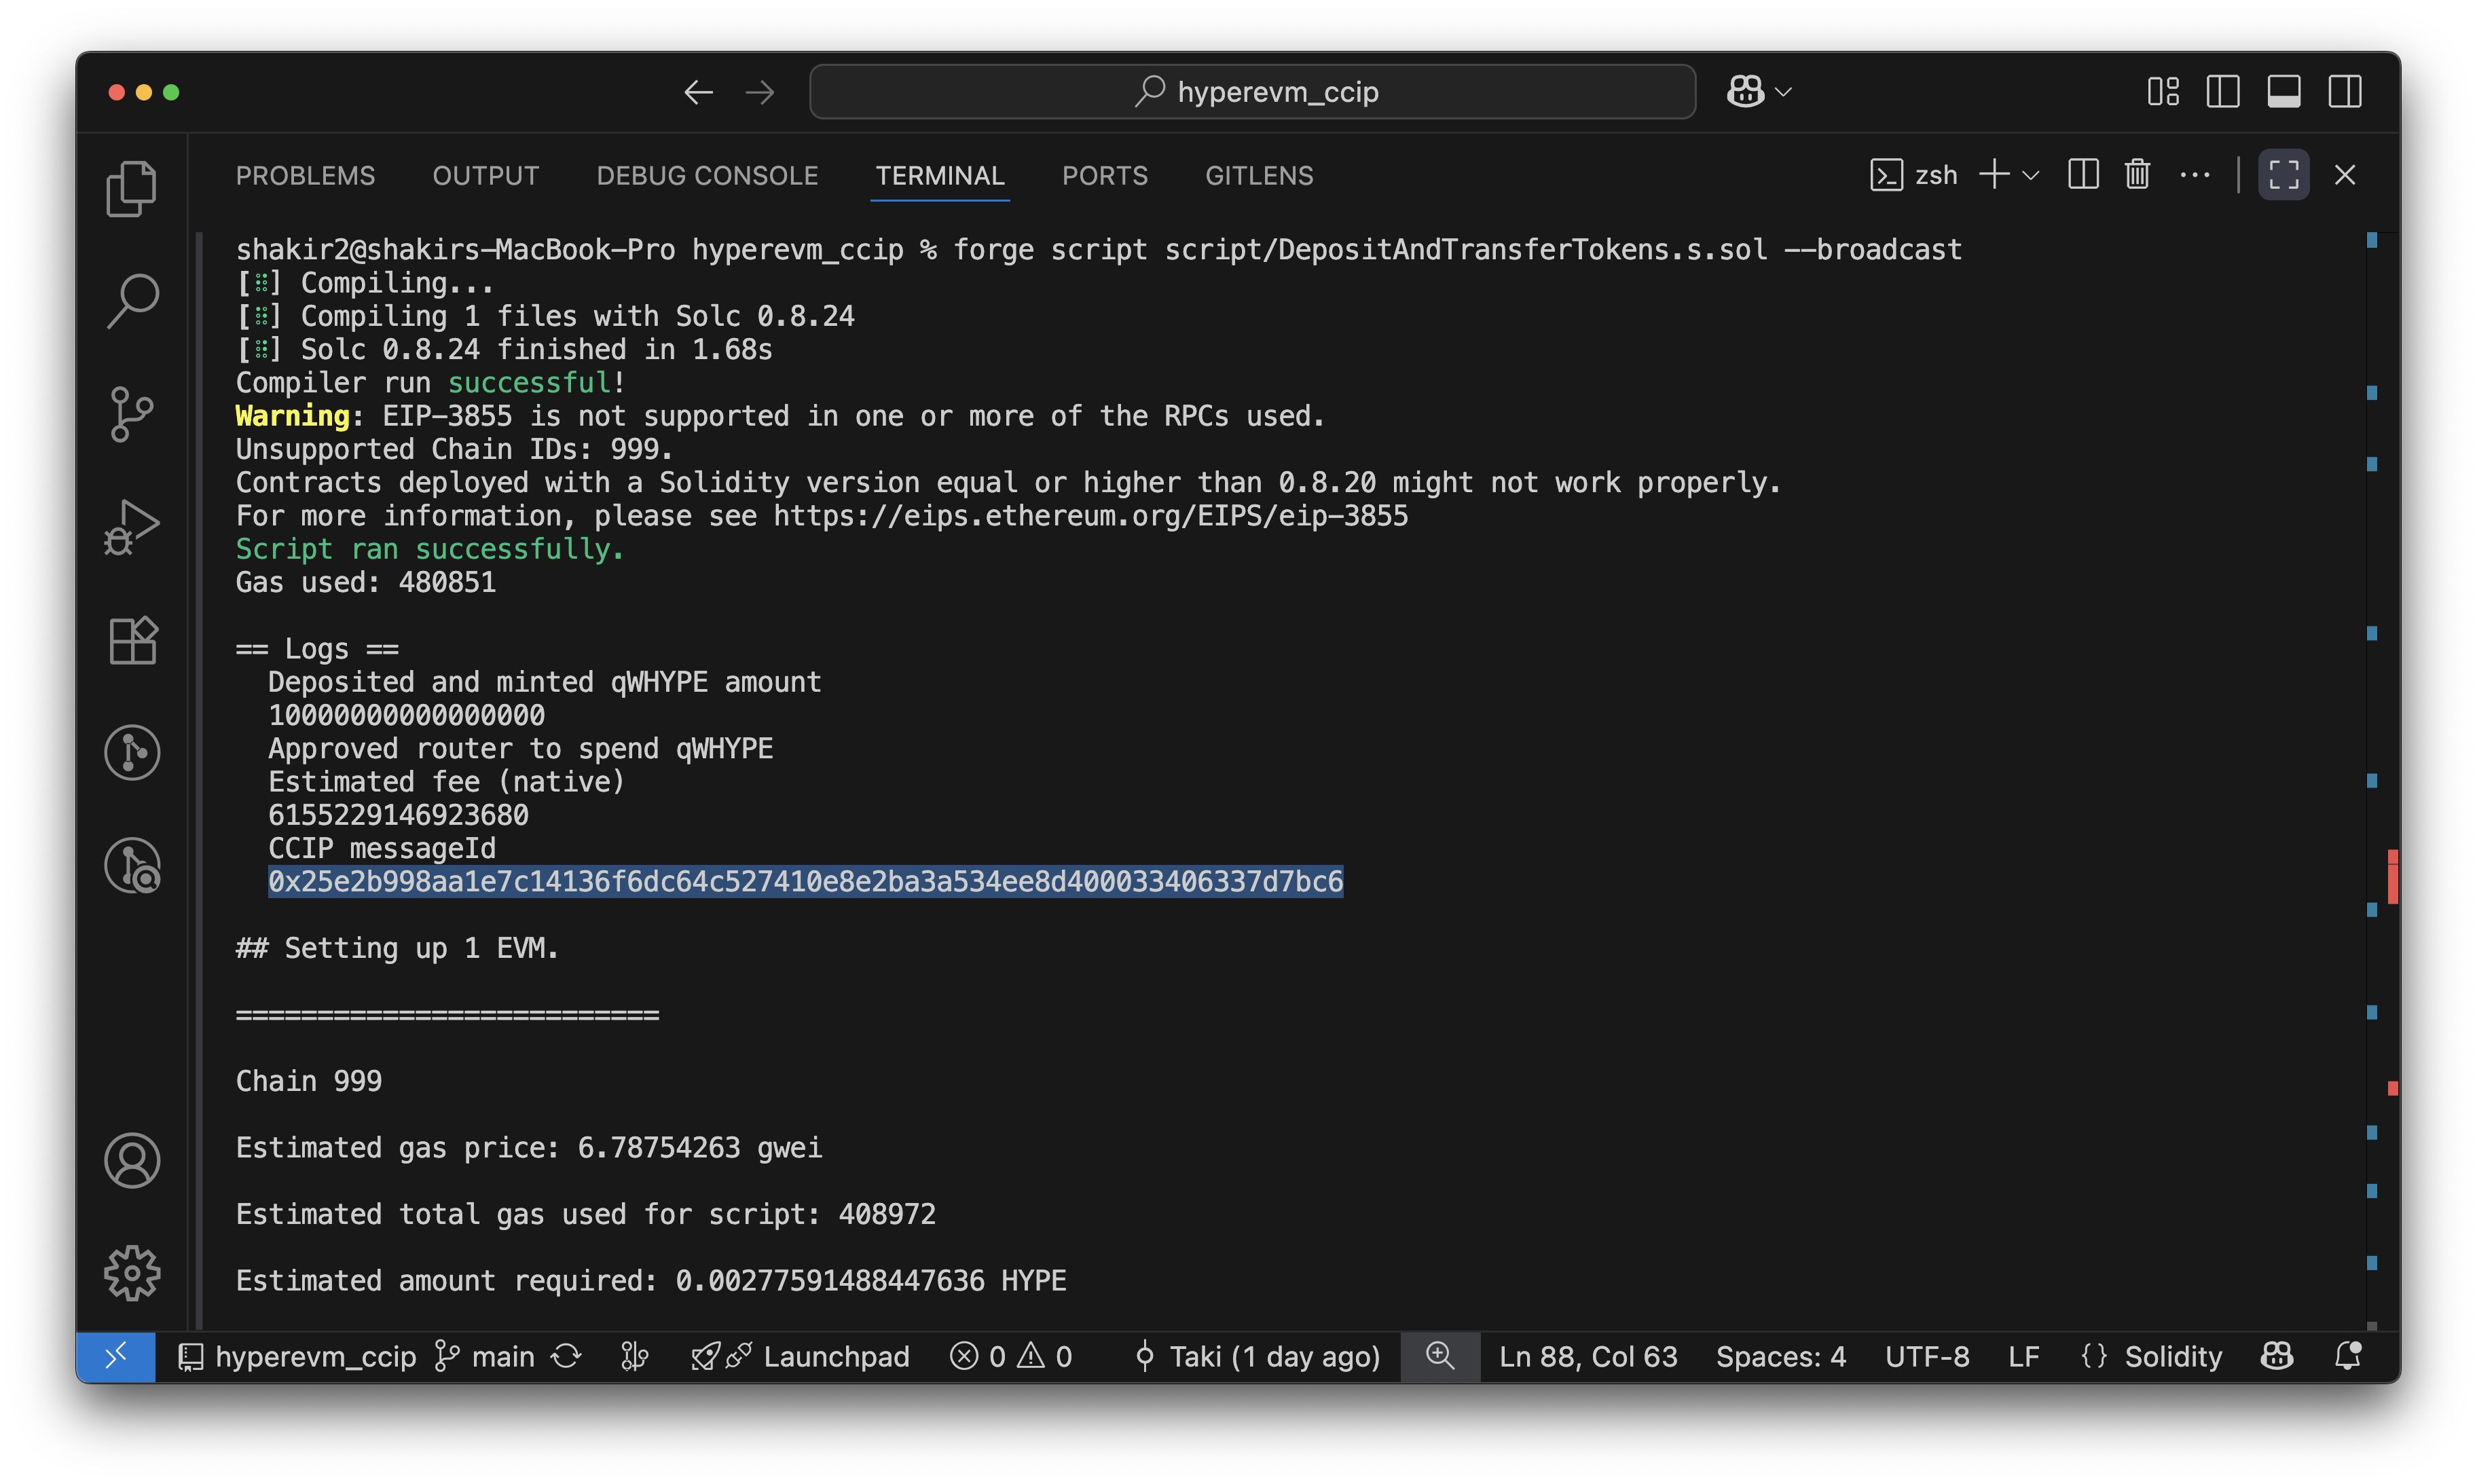Viewport: 2477px width, 1484px height.
Task: Toggle primary side bar visibility
Action: click(x=2222, y=92)
